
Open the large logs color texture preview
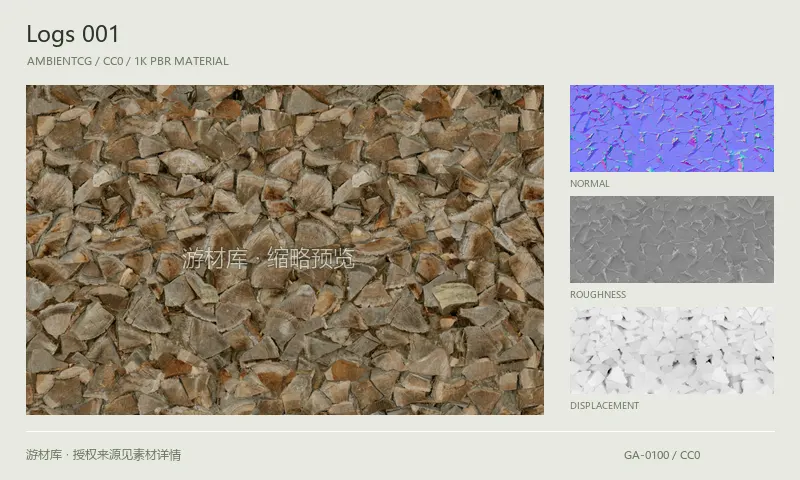[x=285, y=249]
